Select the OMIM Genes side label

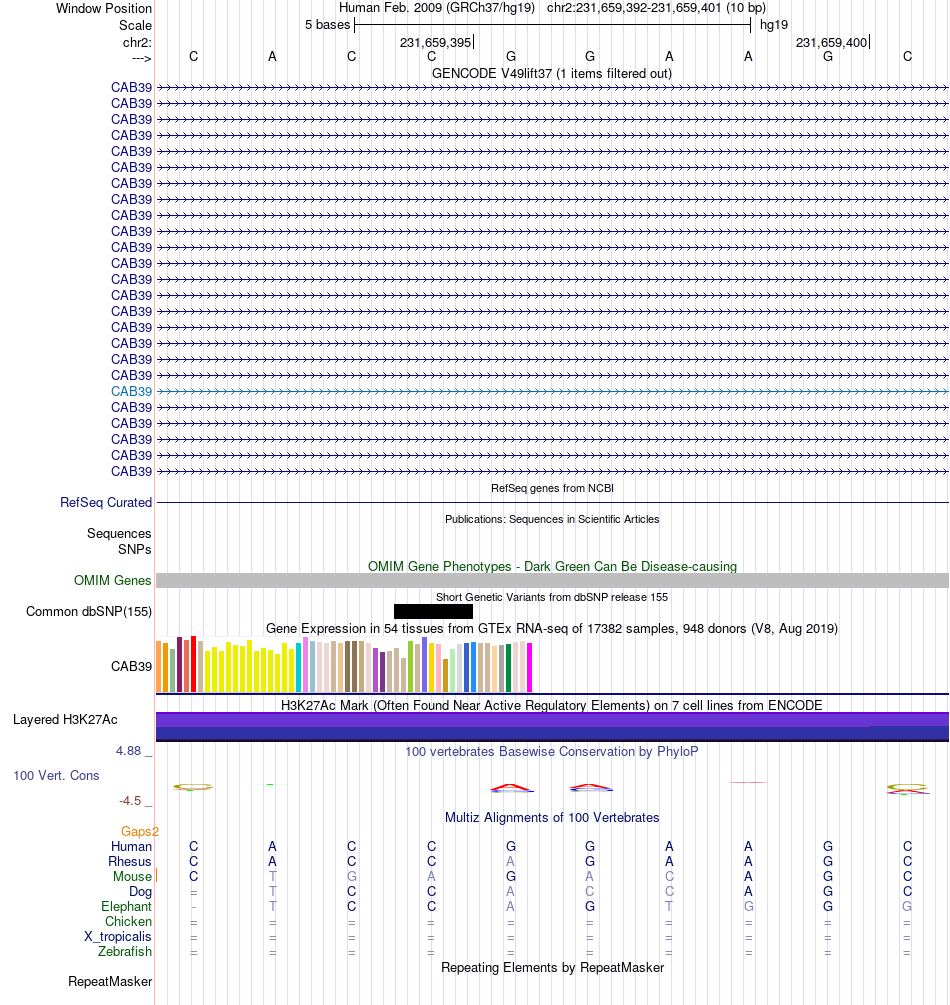112,581
